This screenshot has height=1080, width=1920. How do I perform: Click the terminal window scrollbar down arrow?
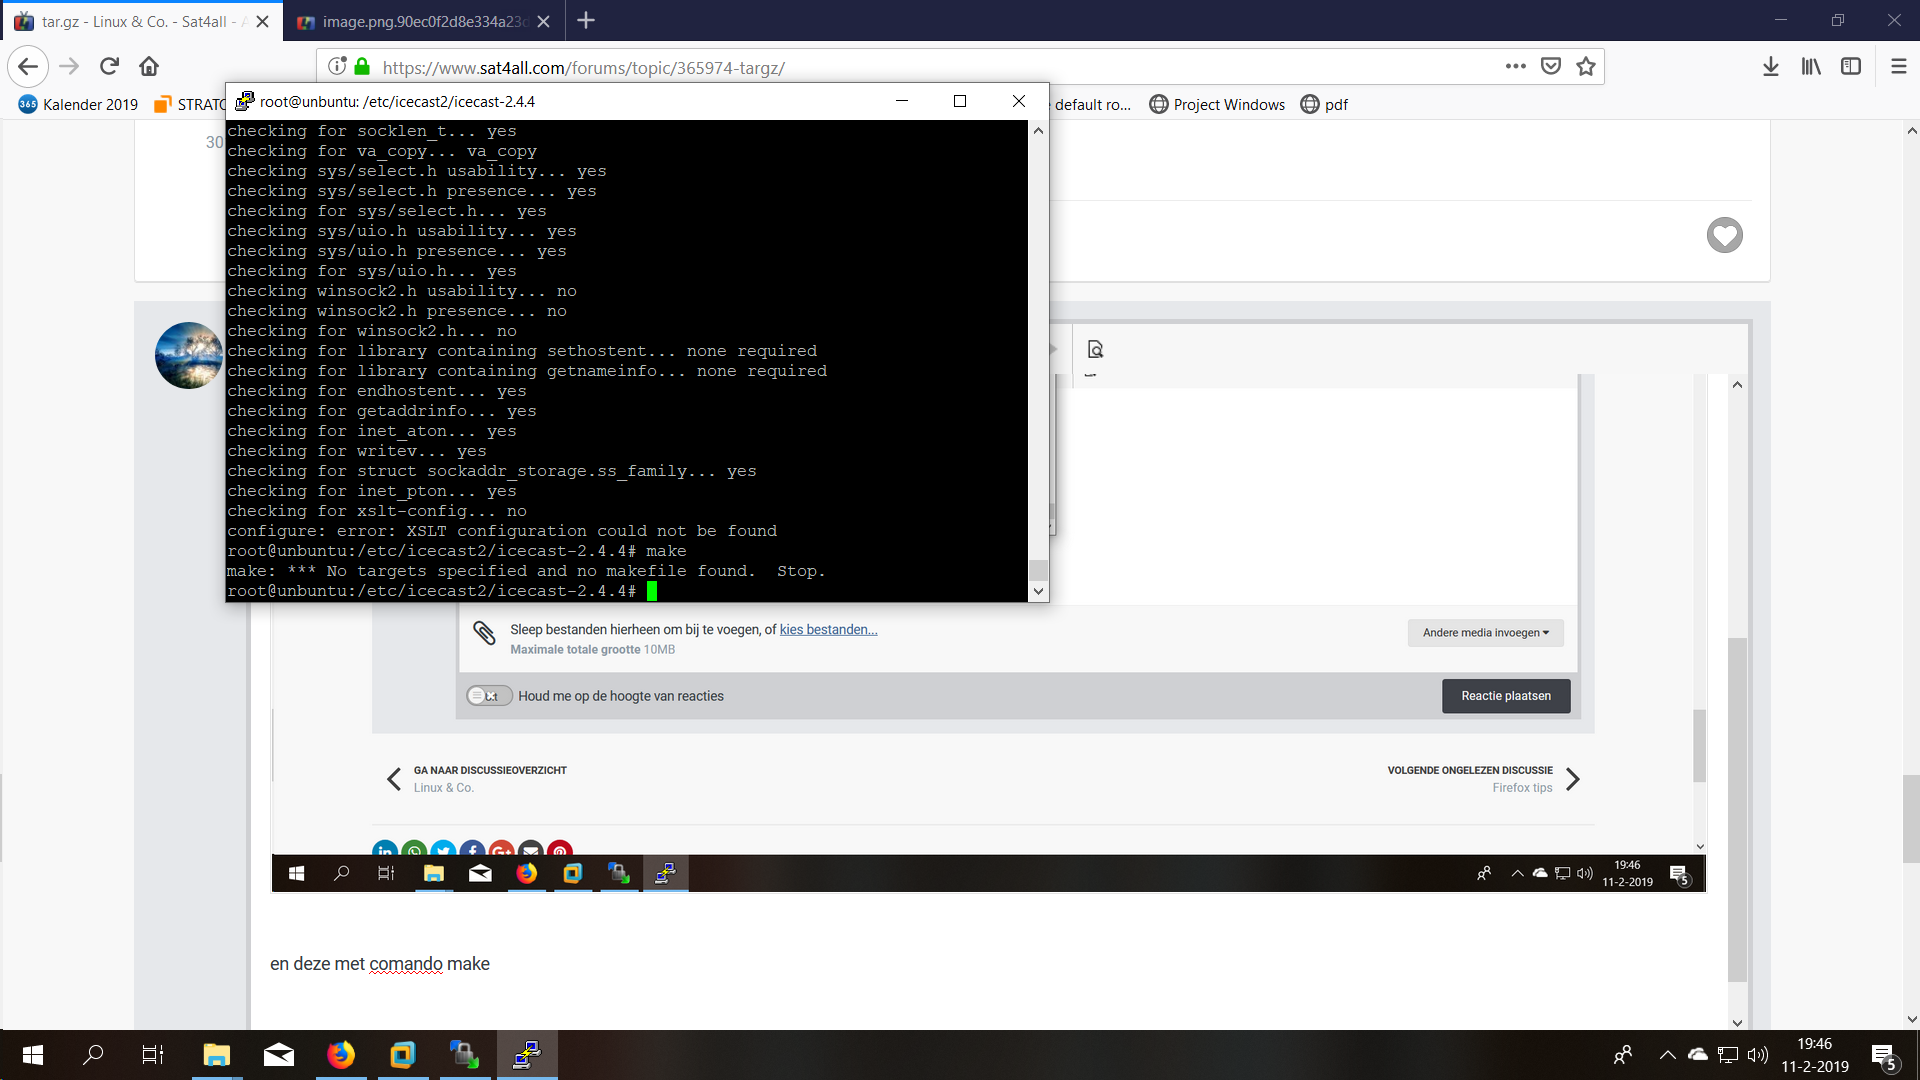click(x=1038, y=591)
